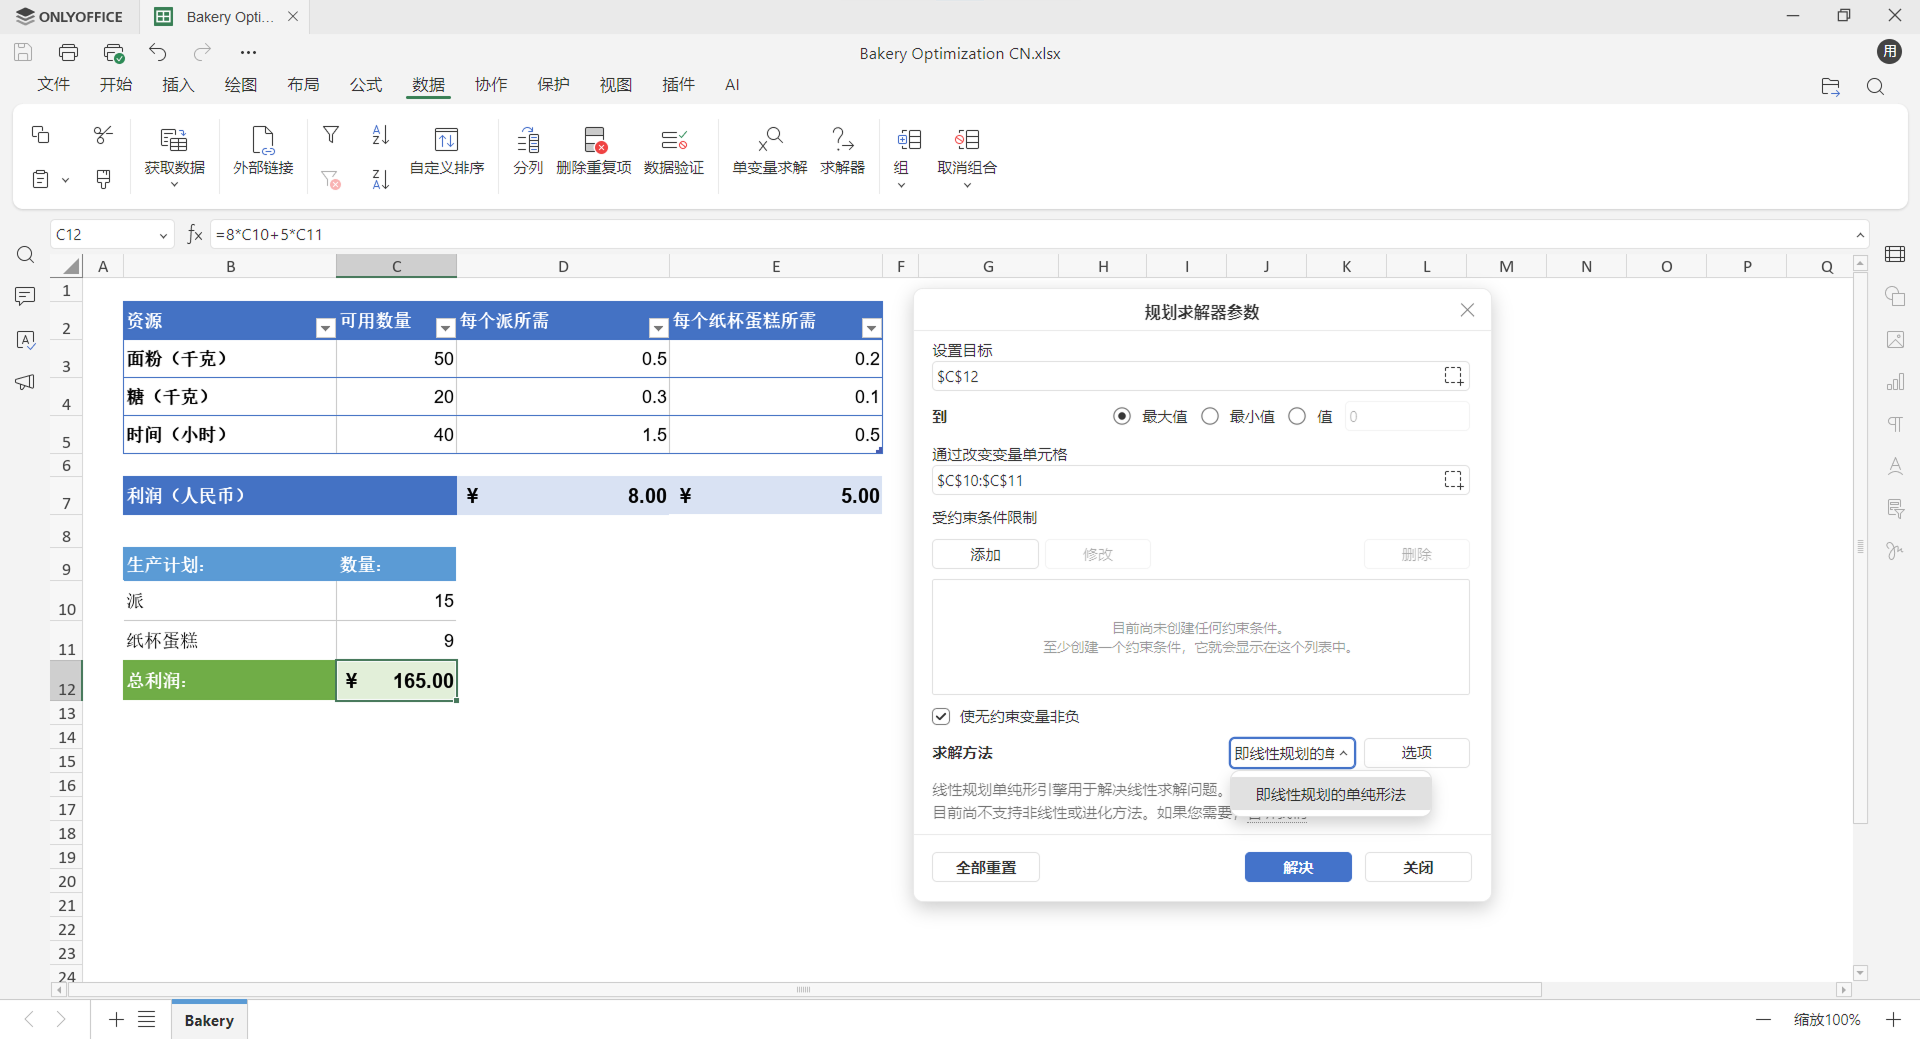Open spell checking from the left sidebar
The width and height of the screenshot is (1920, 1039).
[25, 340]
